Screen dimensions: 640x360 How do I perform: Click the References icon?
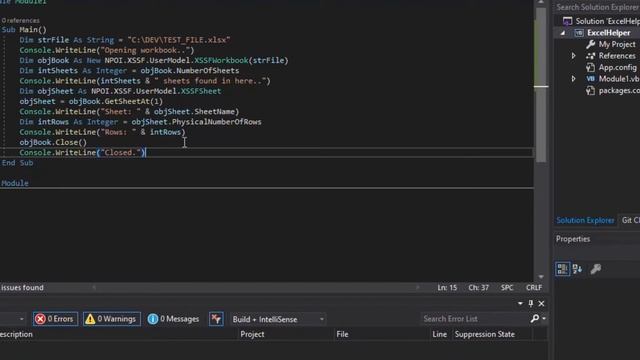pyautogui.click(x=590, y=56)
